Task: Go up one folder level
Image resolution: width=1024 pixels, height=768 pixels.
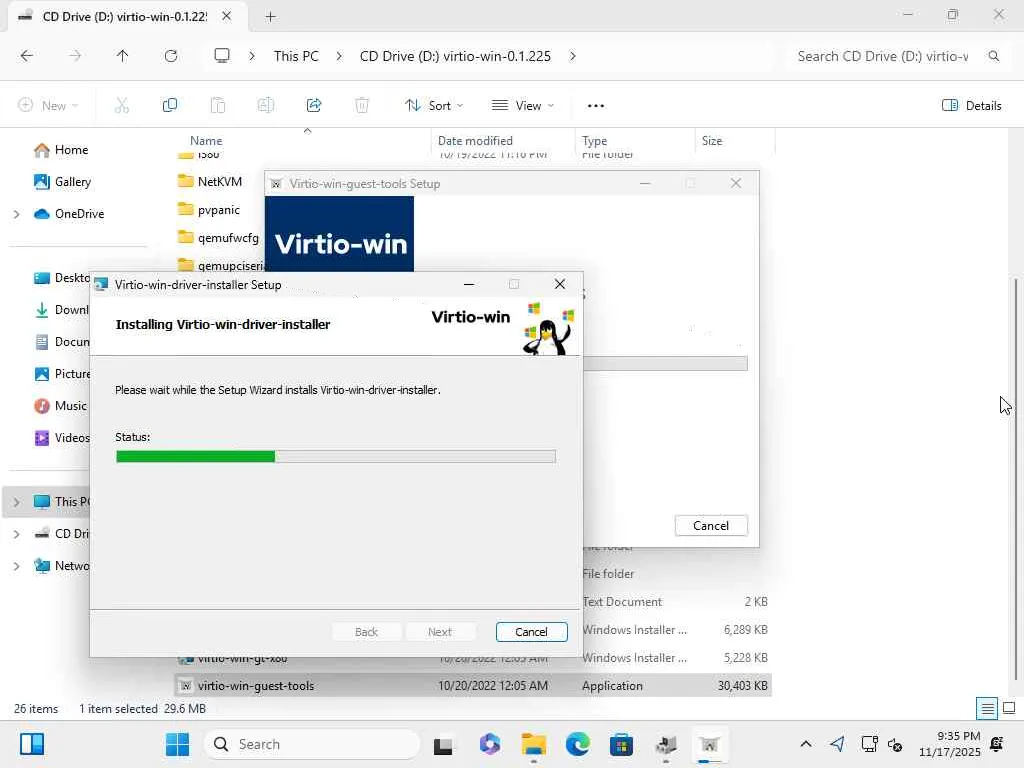Action: click(122, 56)
